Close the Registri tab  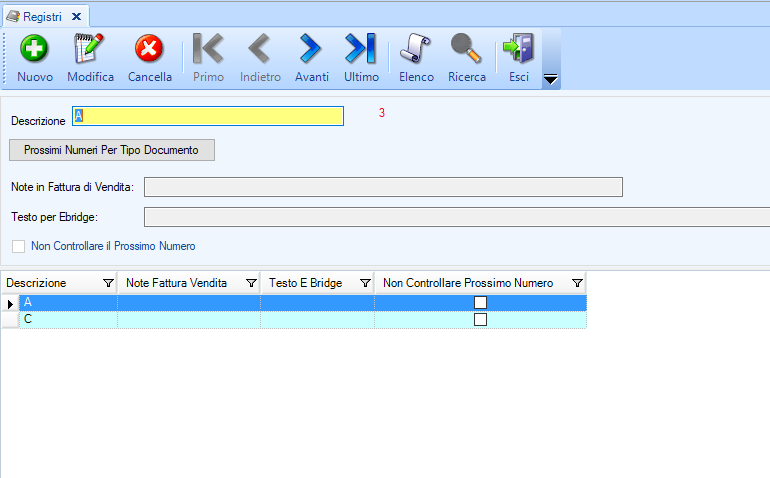pyautogui.click(x=76, y=16)
